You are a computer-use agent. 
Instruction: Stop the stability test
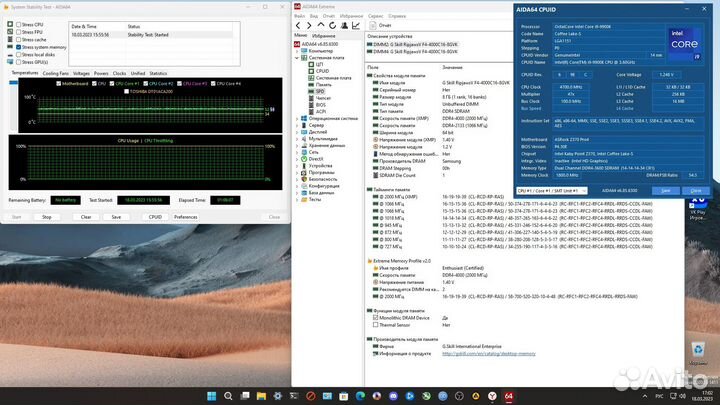coord(47,217)
